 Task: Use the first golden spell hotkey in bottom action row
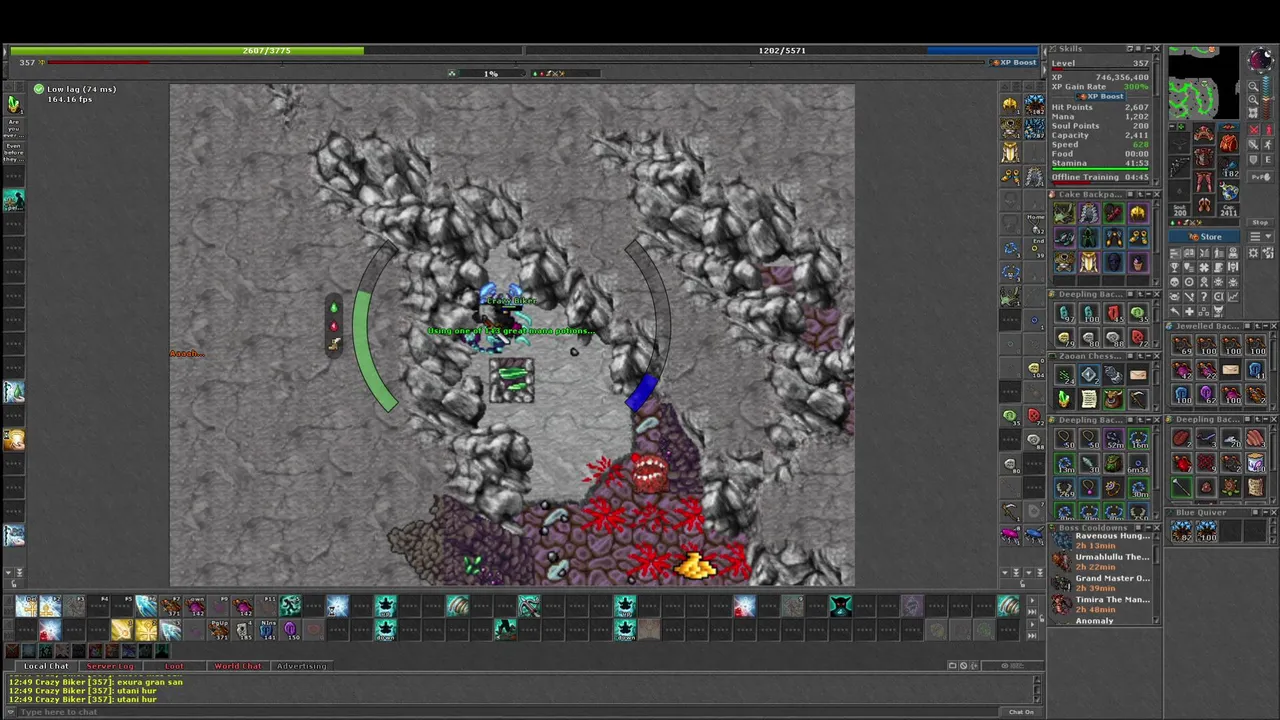(x=122, y=630)
